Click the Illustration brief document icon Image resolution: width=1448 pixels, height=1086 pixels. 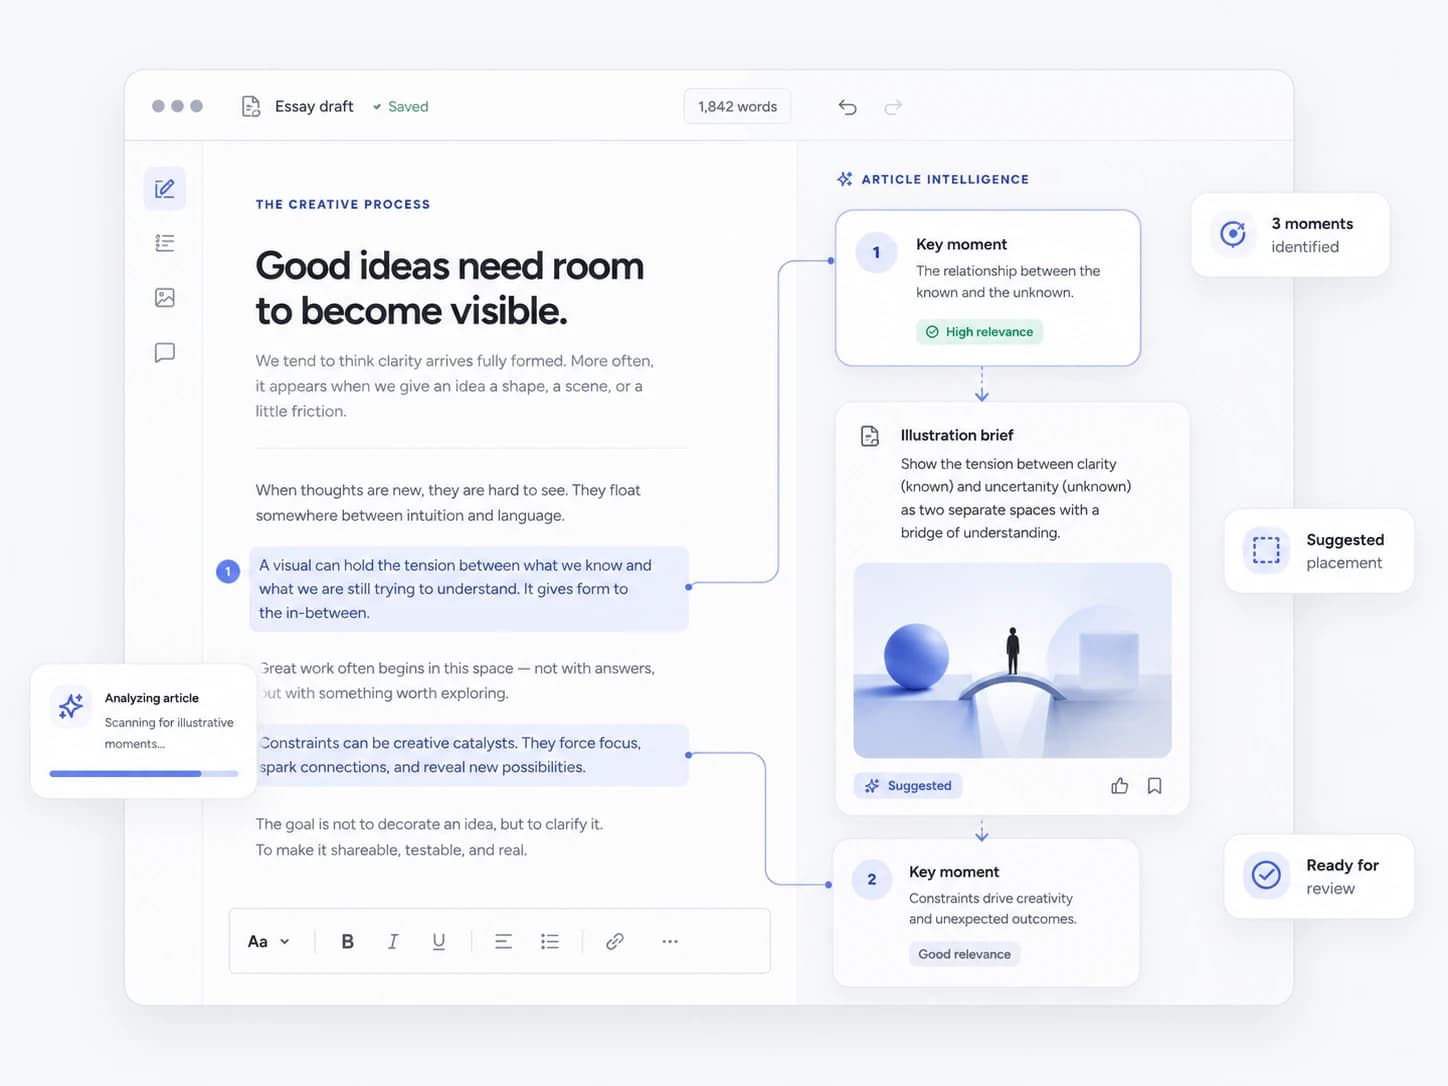(870, 436)
